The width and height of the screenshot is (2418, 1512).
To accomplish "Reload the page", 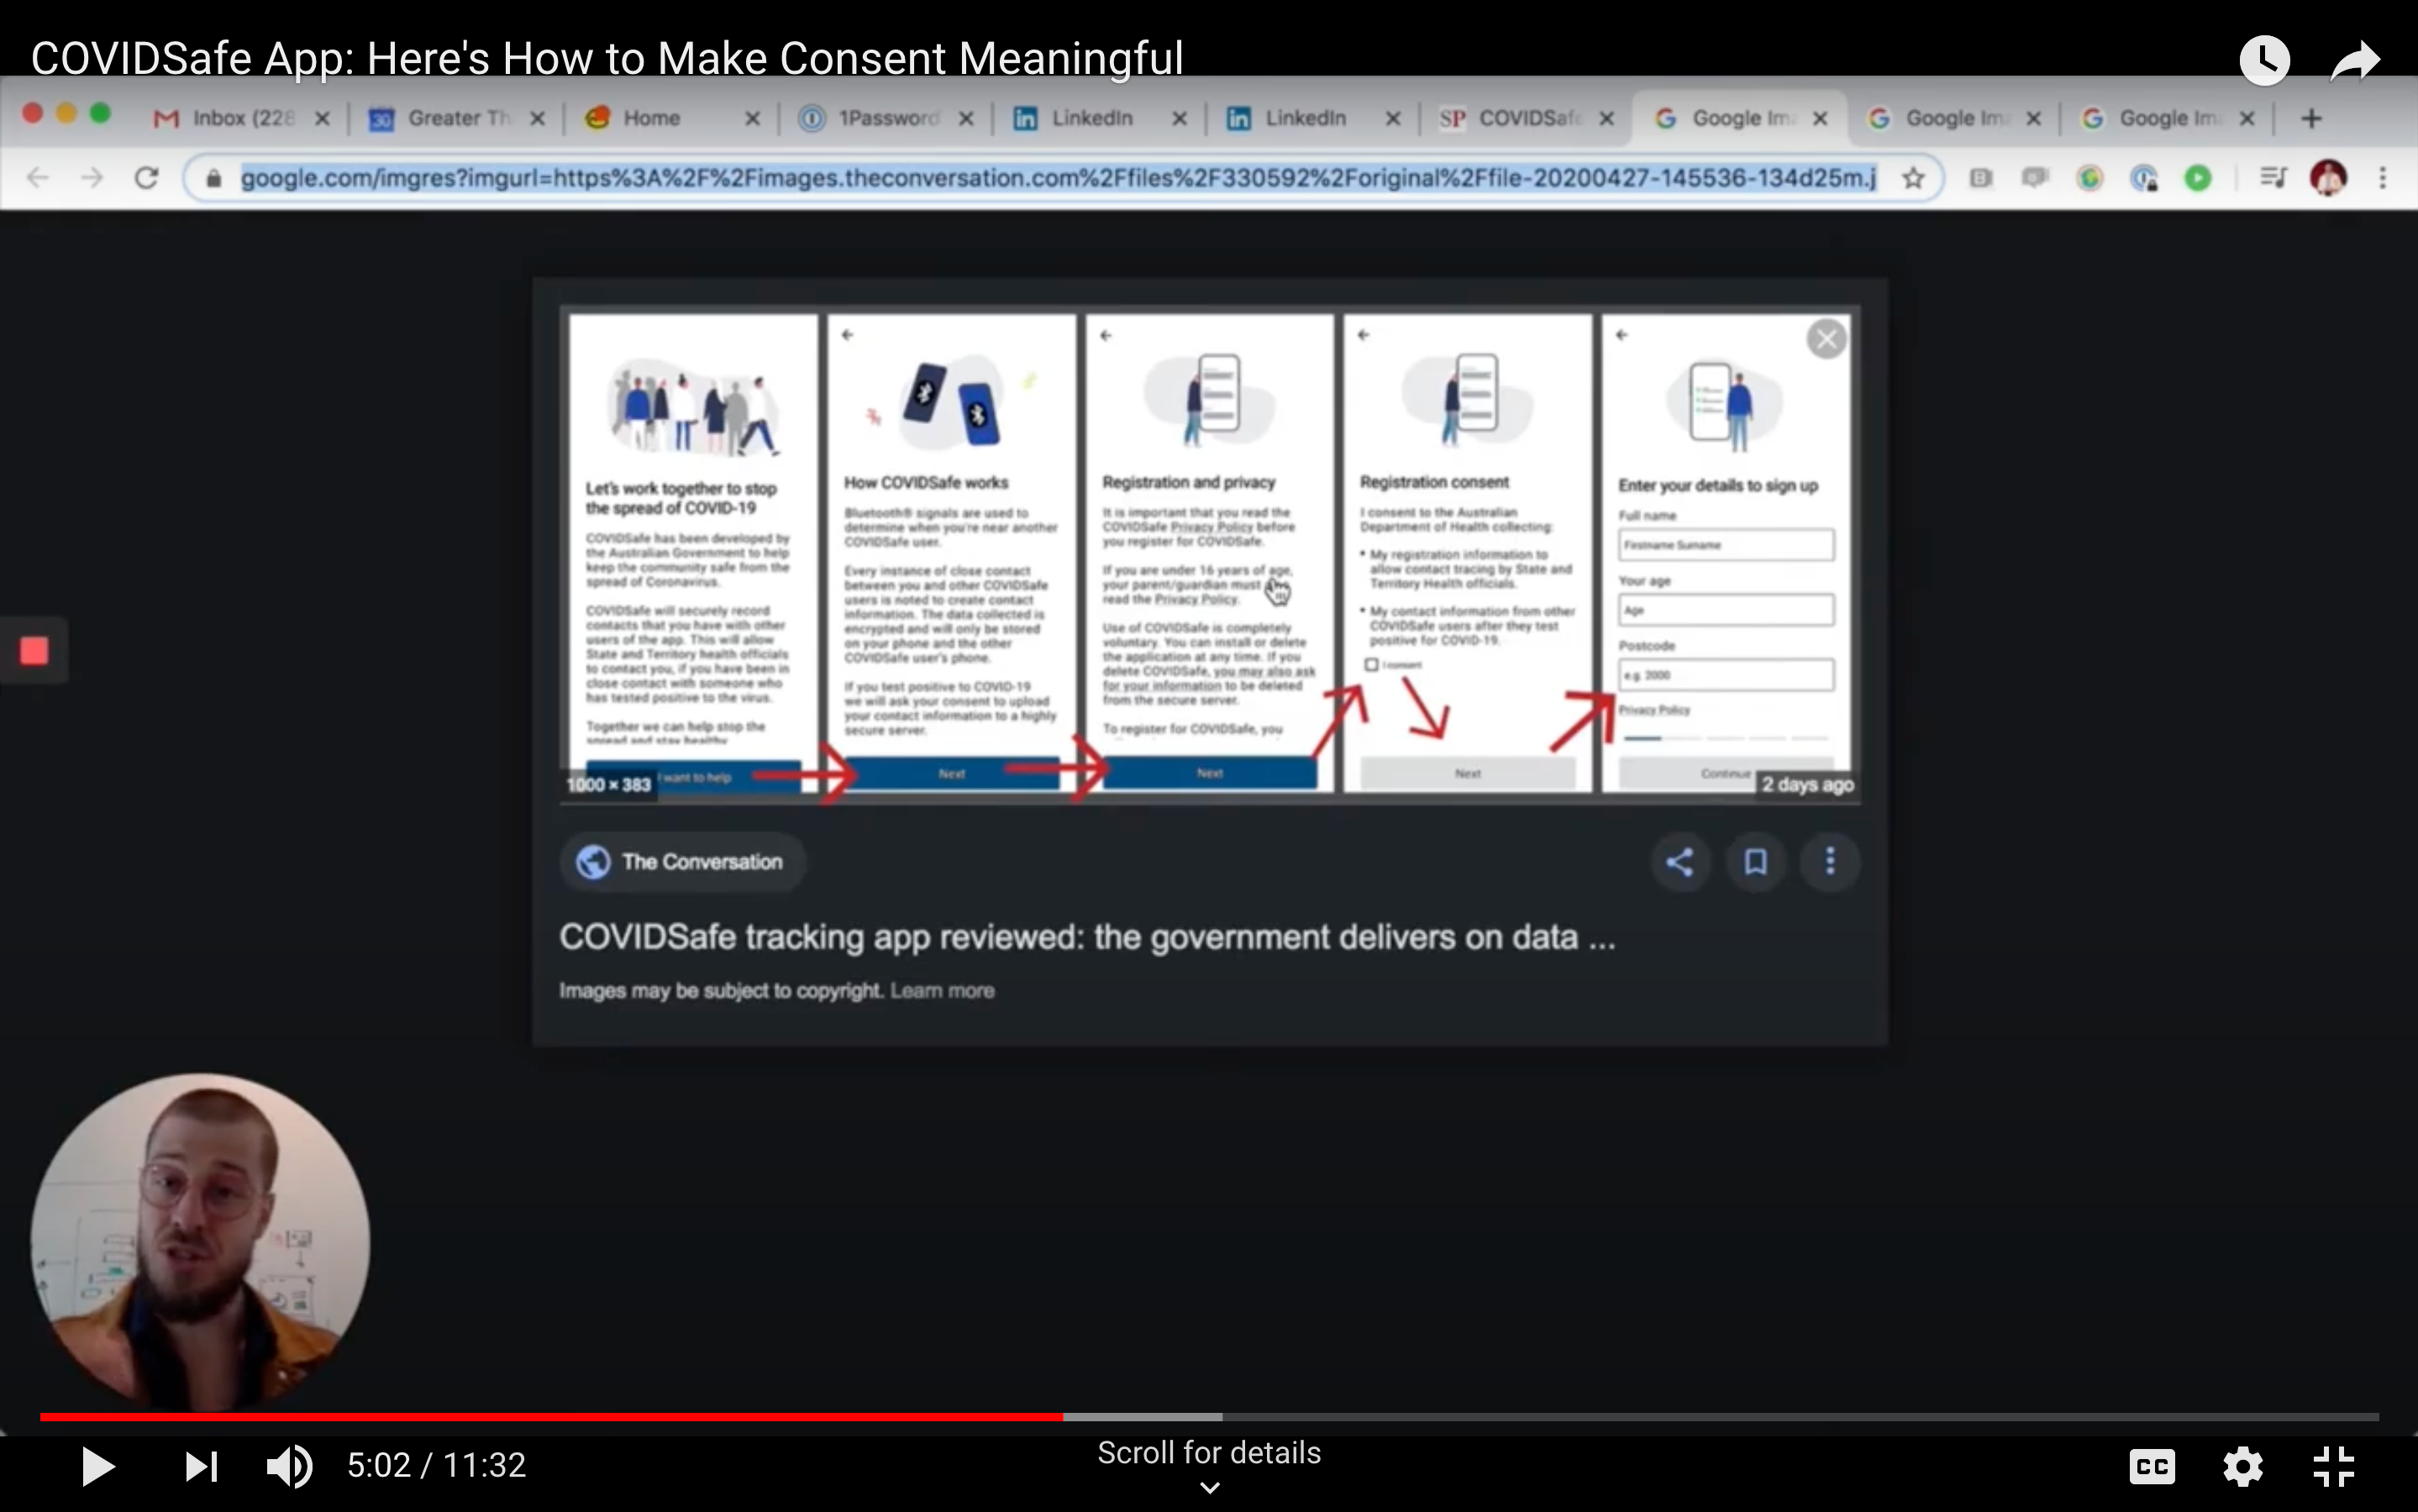I will (x=146, y=178).
